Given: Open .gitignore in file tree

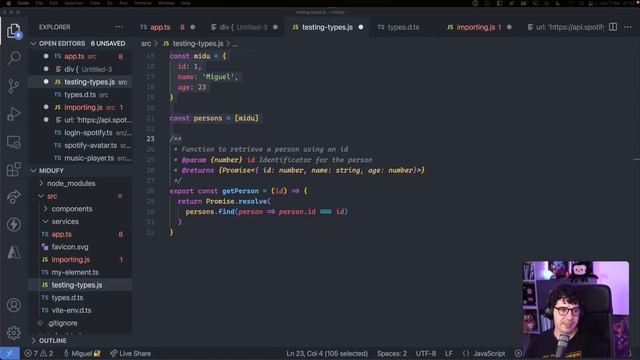Looking at the screenshot, I should [x=80, y=323].
